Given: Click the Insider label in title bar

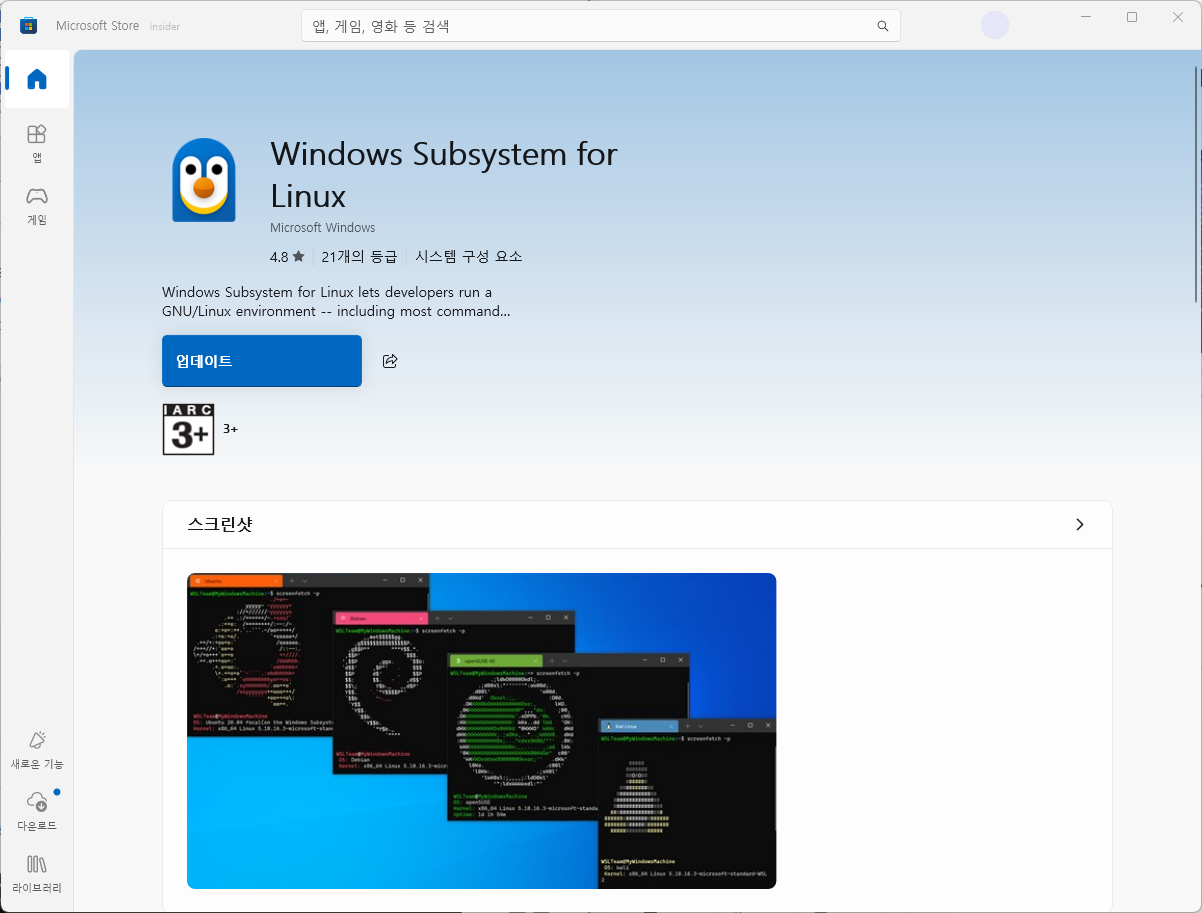Looking at the screenshot, I should point(165,27).
